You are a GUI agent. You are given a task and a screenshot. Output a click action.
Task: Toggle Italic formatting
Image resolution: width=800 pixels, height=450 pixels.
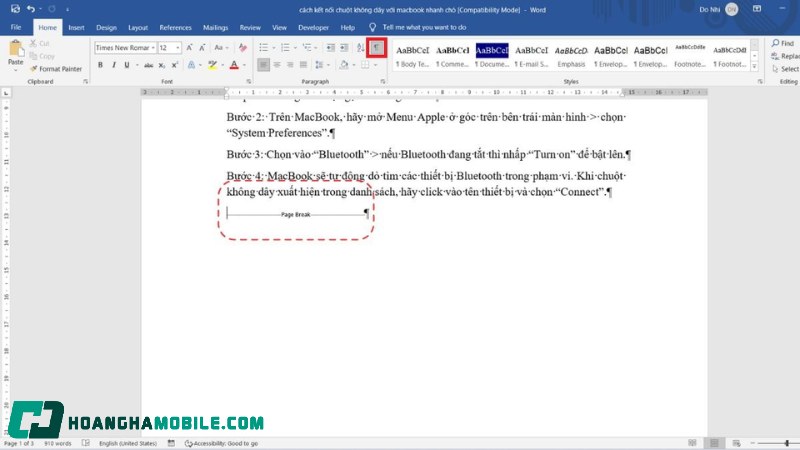point(113,65)
